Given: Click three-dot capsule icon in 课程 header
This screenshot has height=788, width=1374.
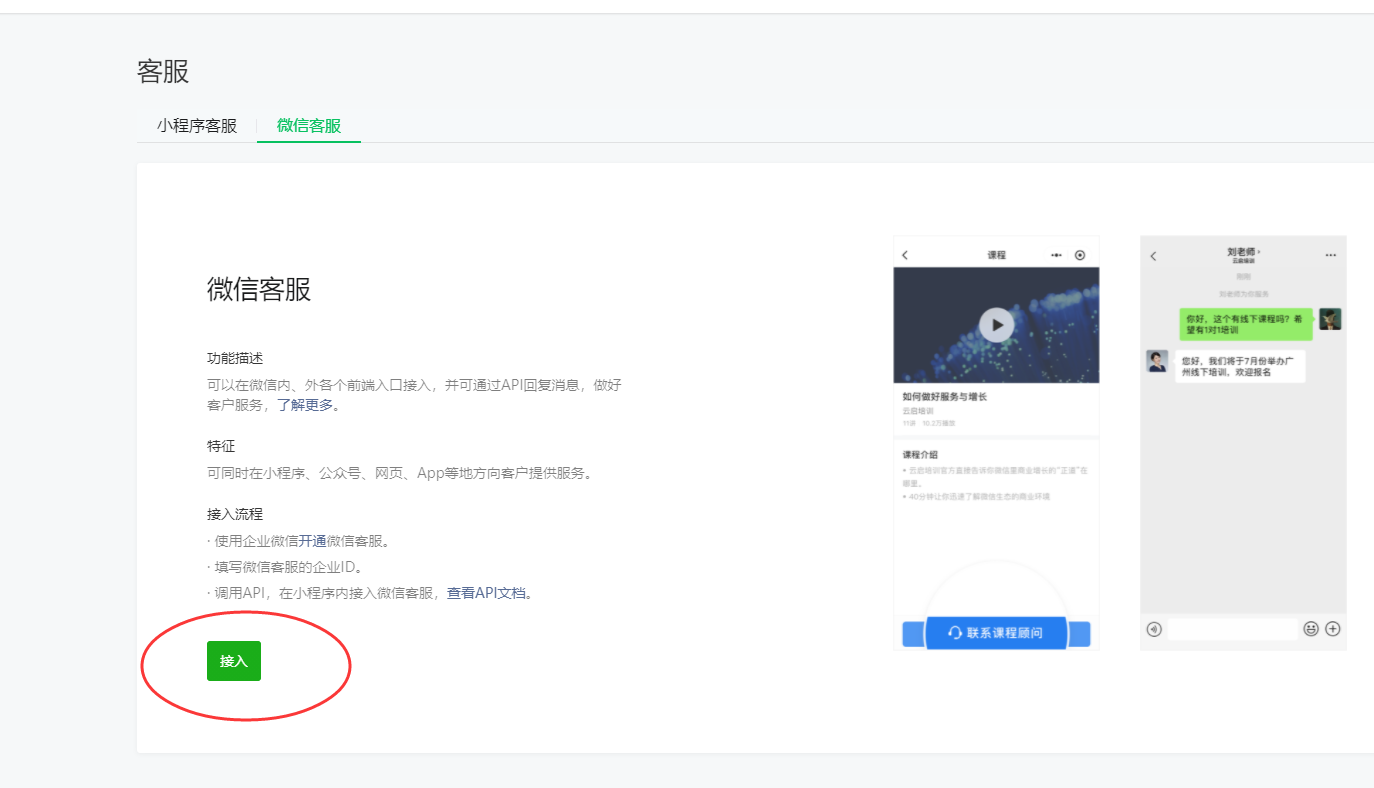Looking at the screenshot, I should pos(1056,255).
